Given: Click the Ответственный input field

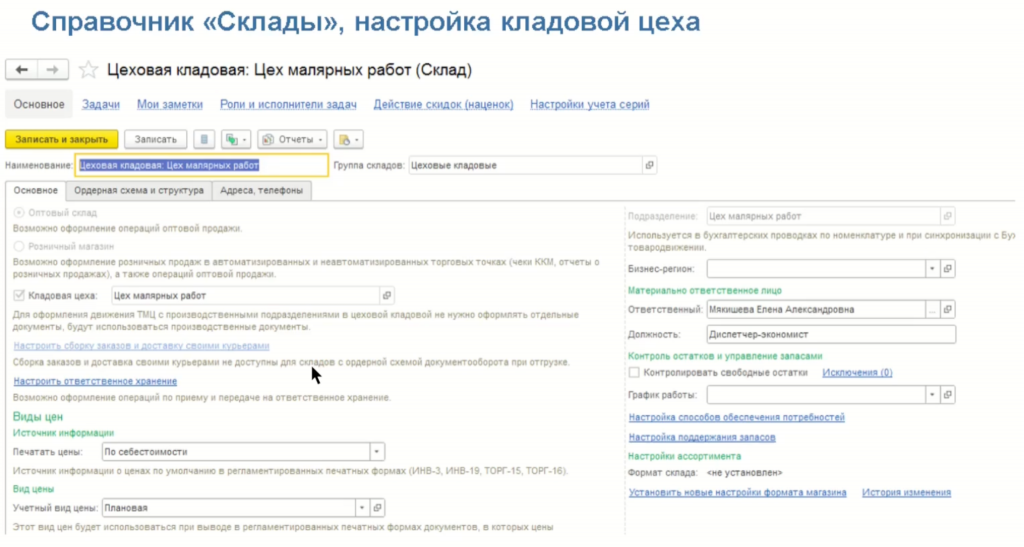Looking at the screenshot, I should coord(816,309).
